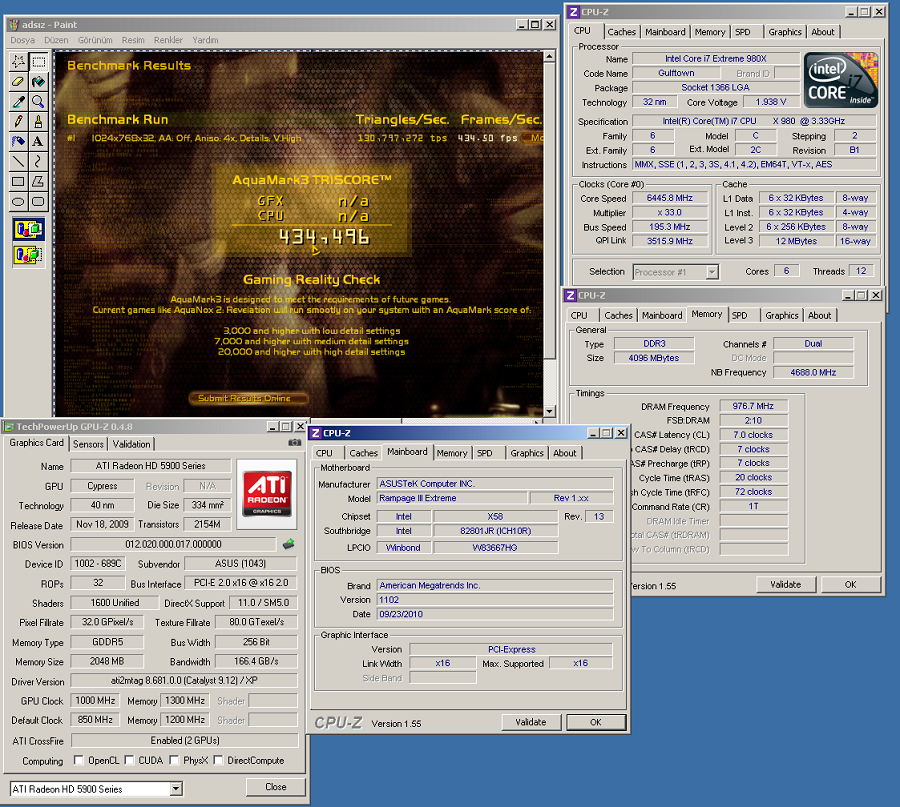Open the Caches tab in top-right CPU-Z window
This screenshot has width=900, height=807.
622,32
